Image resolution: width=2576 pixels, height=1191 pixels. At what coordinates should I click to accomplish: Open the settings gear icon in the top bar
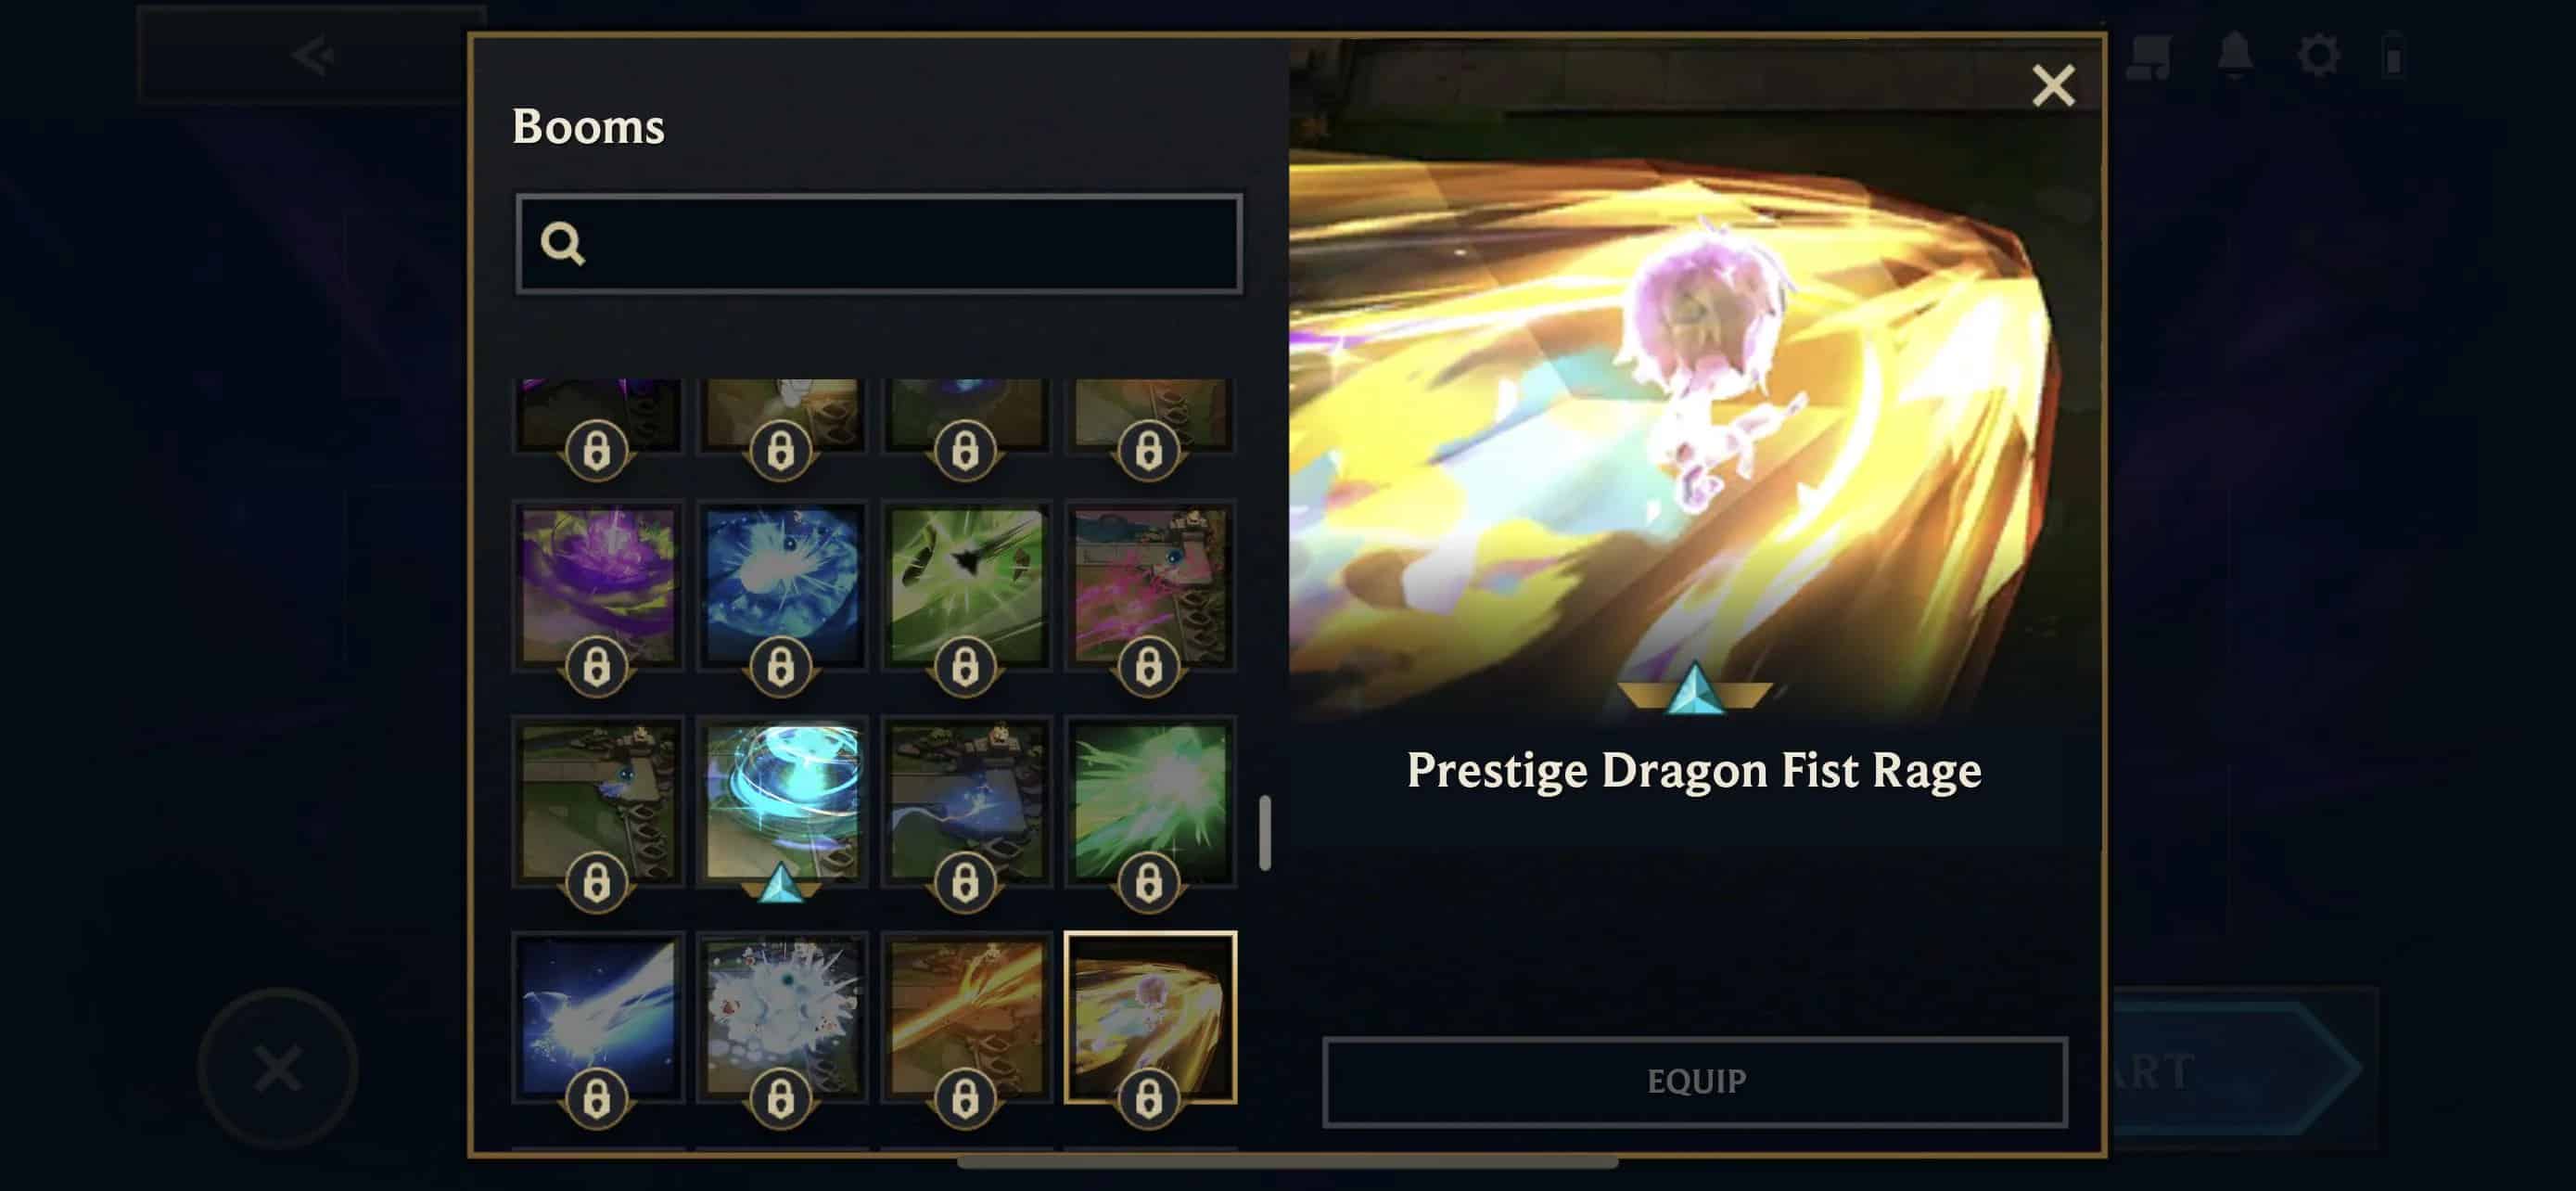tap(2319, 54)
